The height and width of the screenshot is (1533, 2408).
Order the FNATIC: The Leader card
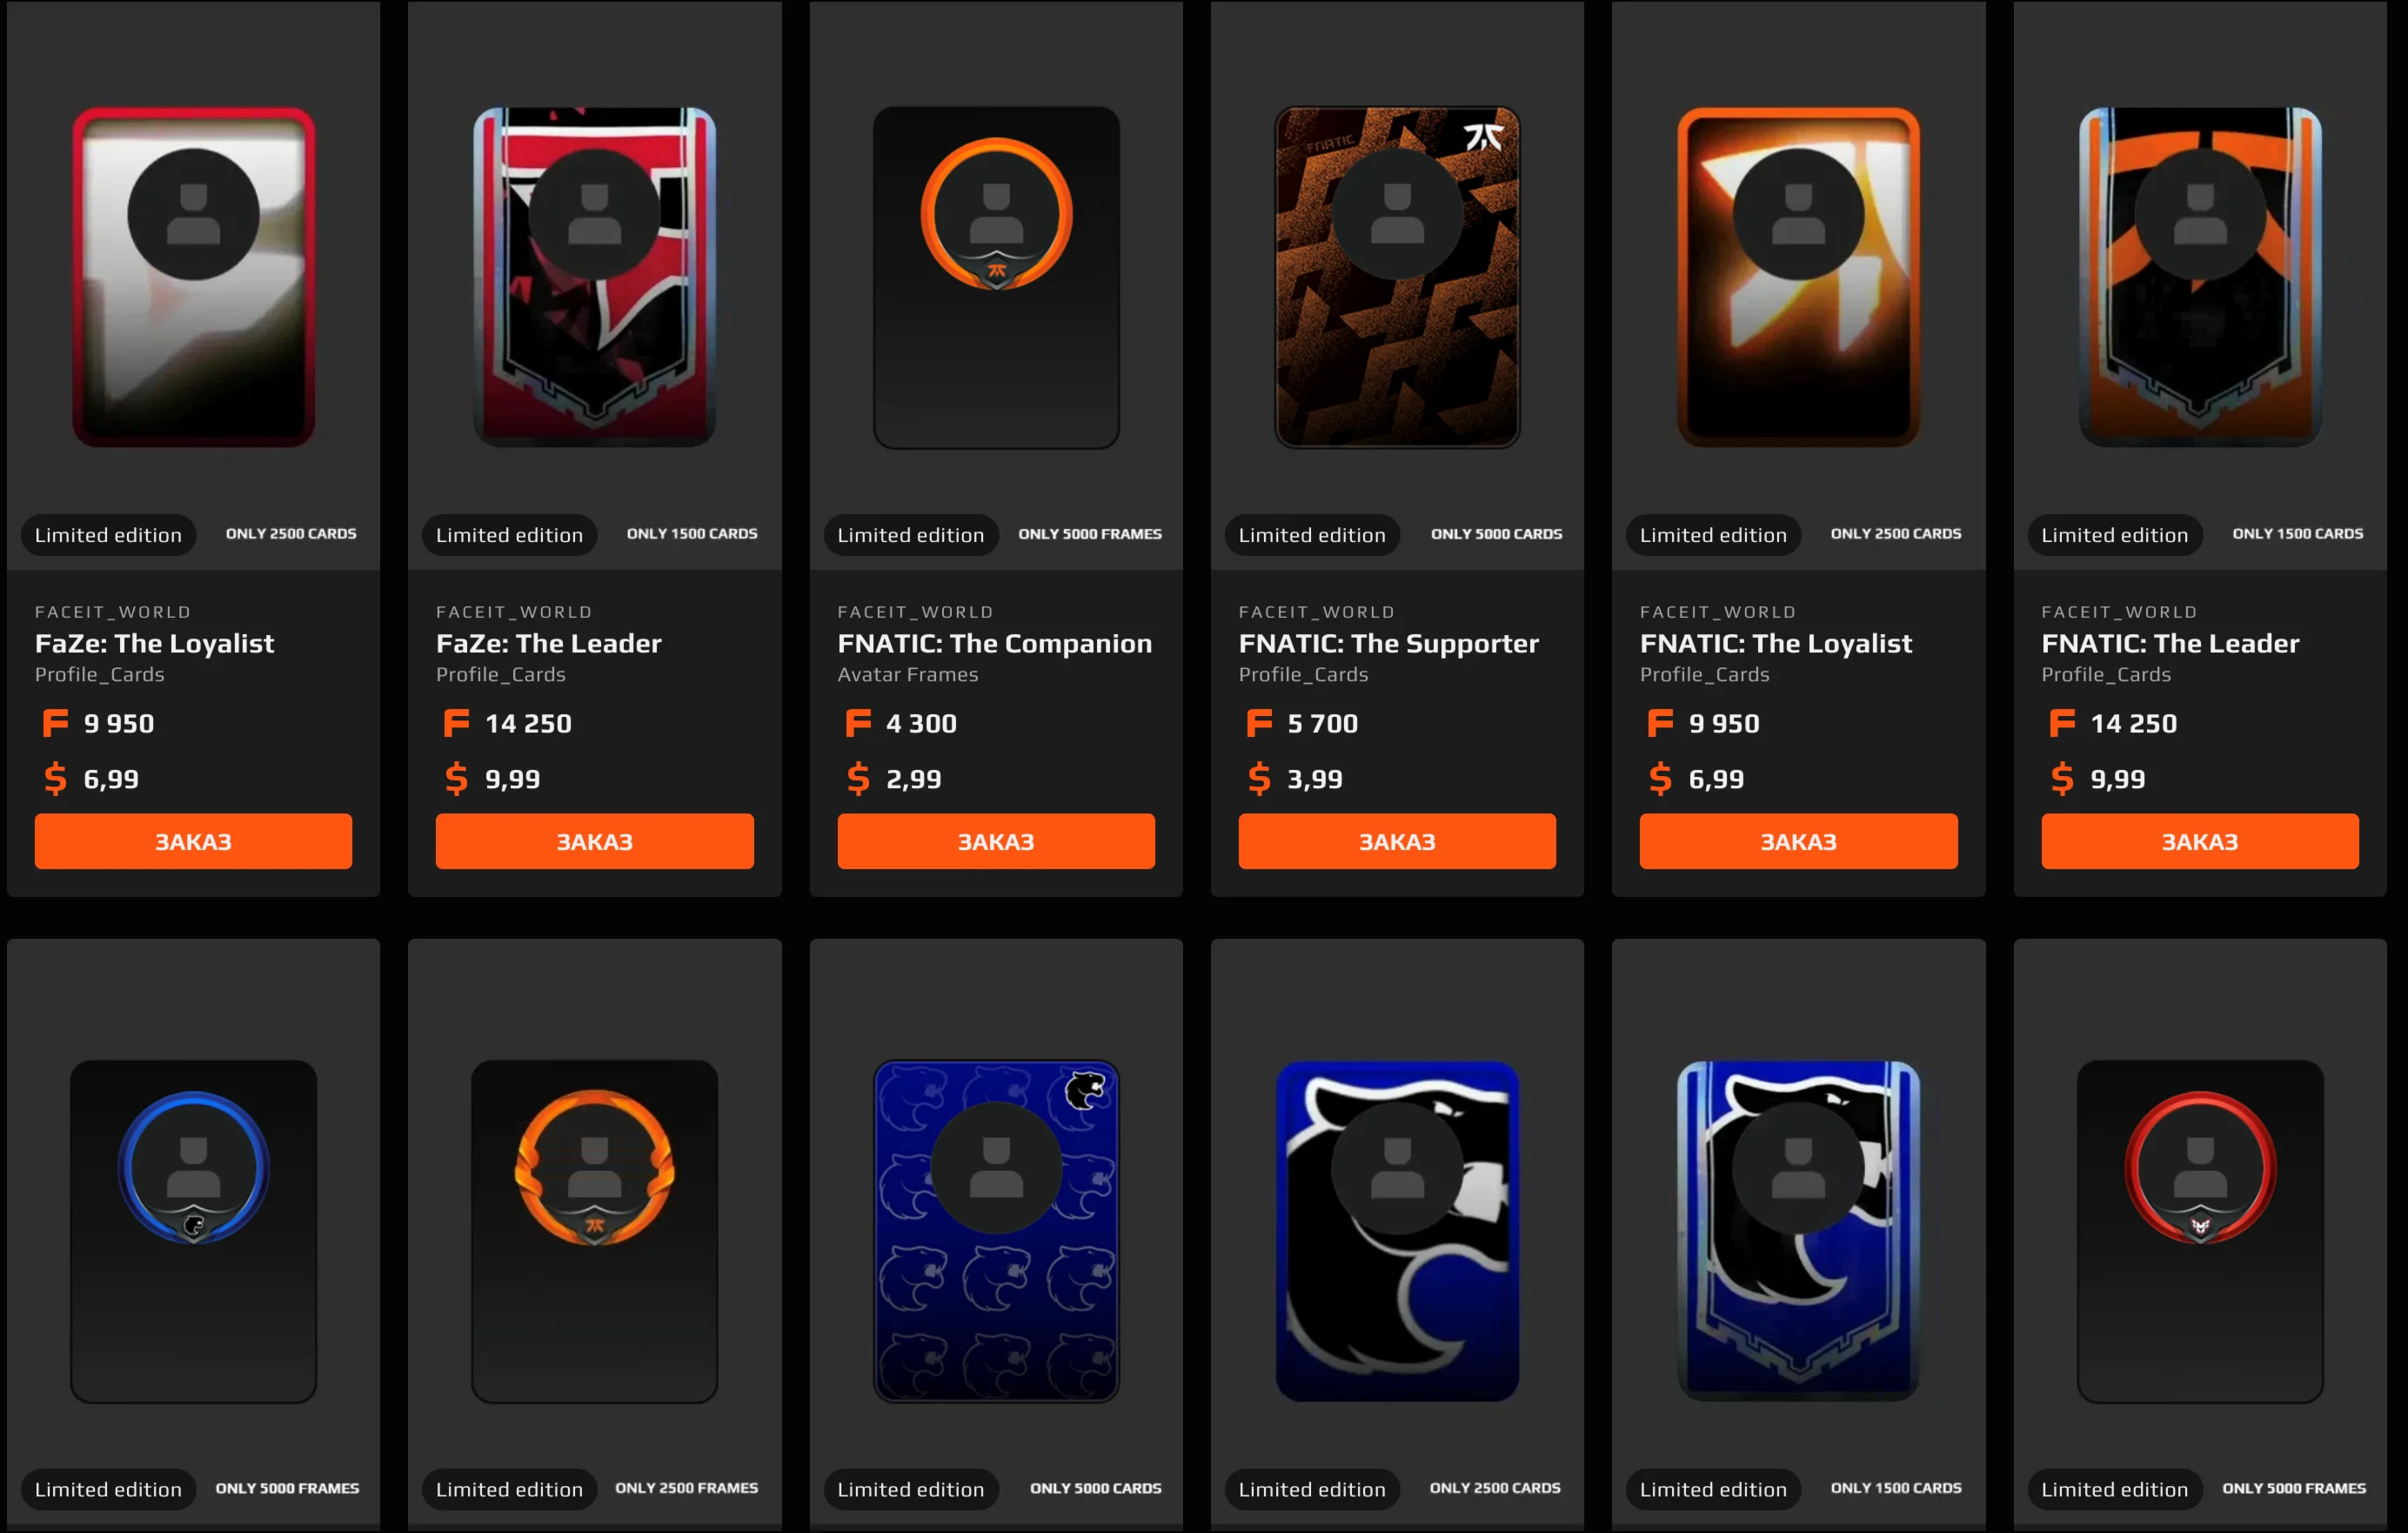click(x=2200, y=841)
